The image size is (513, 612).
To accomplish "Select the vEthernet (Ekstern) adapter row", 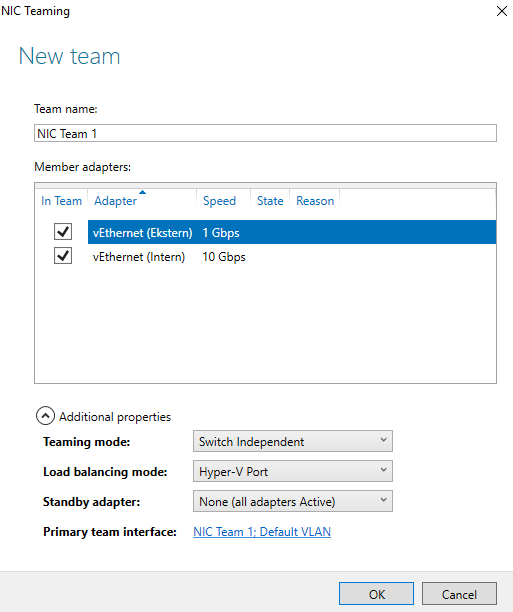I will (292, 232).
